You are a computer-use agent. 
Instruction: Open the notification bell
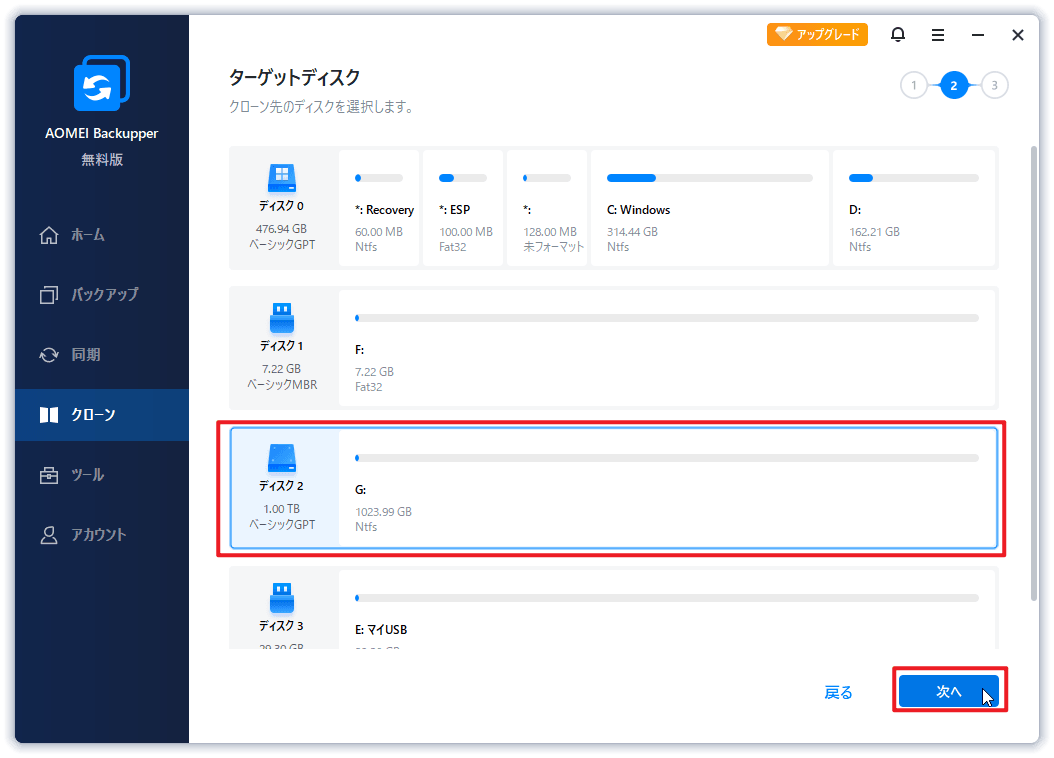point(897,34)
